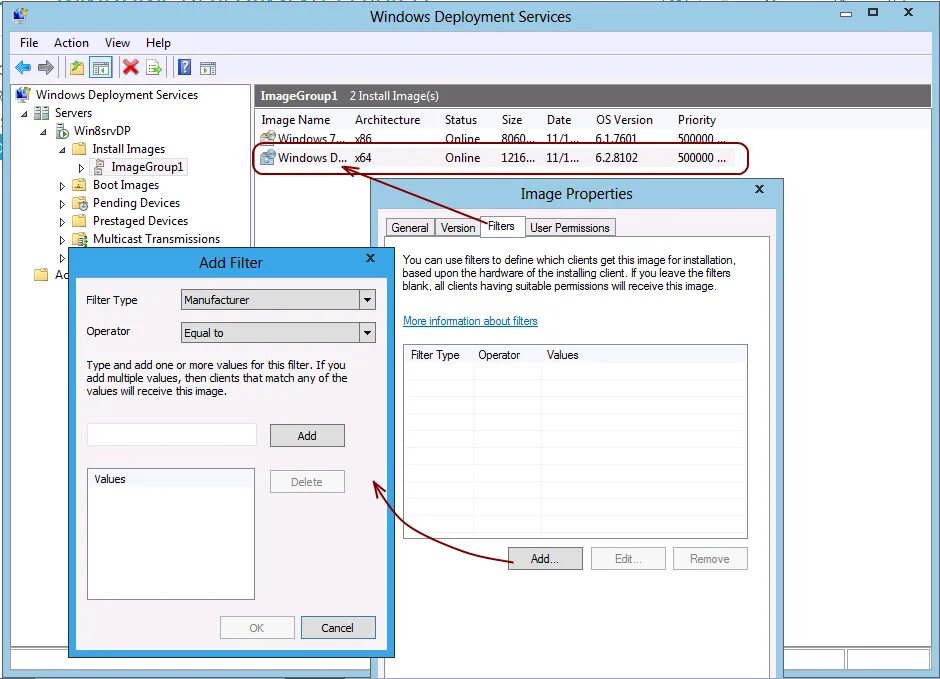Open the View menu
This screenshot has height=679, width=940.
coord(118,43)
